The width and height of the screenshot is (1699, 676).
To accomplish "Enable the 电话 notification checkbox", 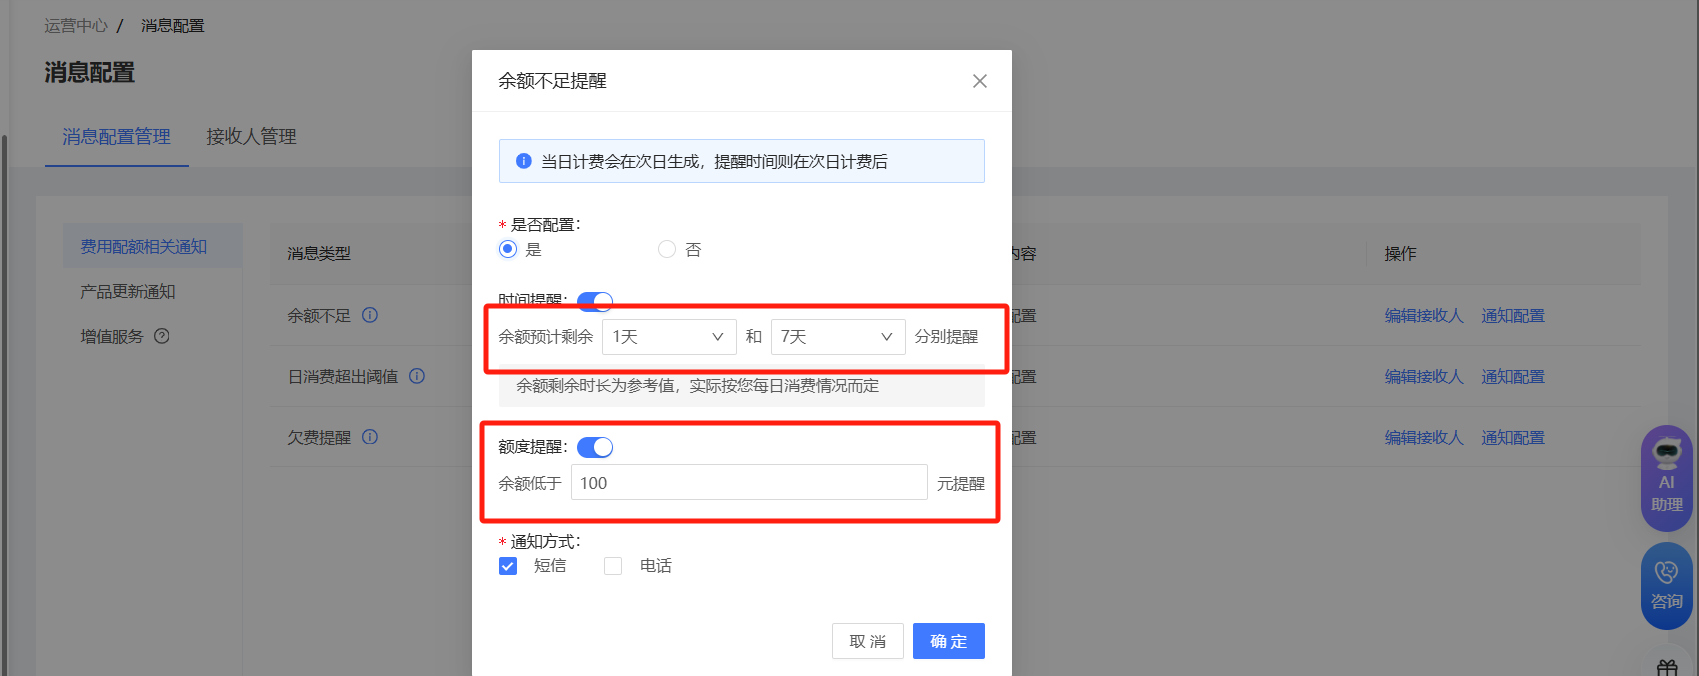I will click(613, 566).
